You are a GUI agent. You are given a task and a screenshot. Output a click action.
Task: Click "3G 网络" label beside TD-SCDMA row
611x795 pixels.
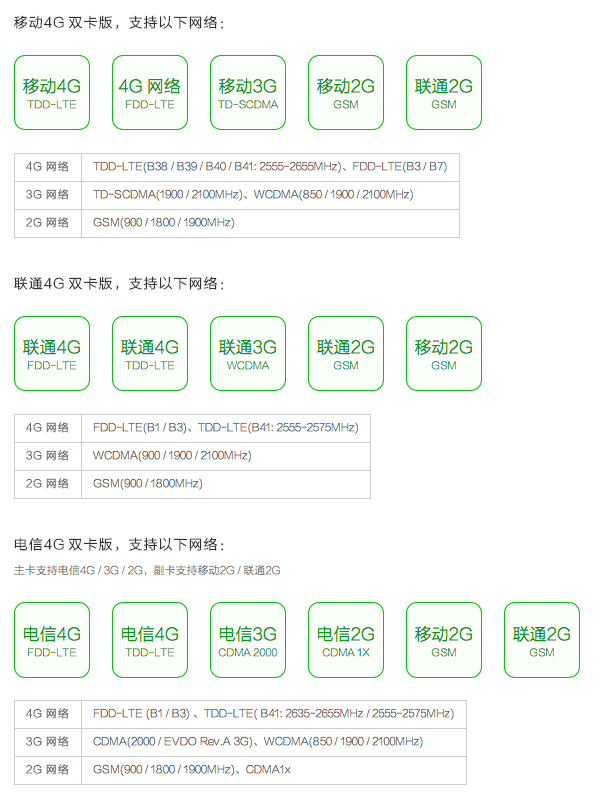tap(48, 195)
